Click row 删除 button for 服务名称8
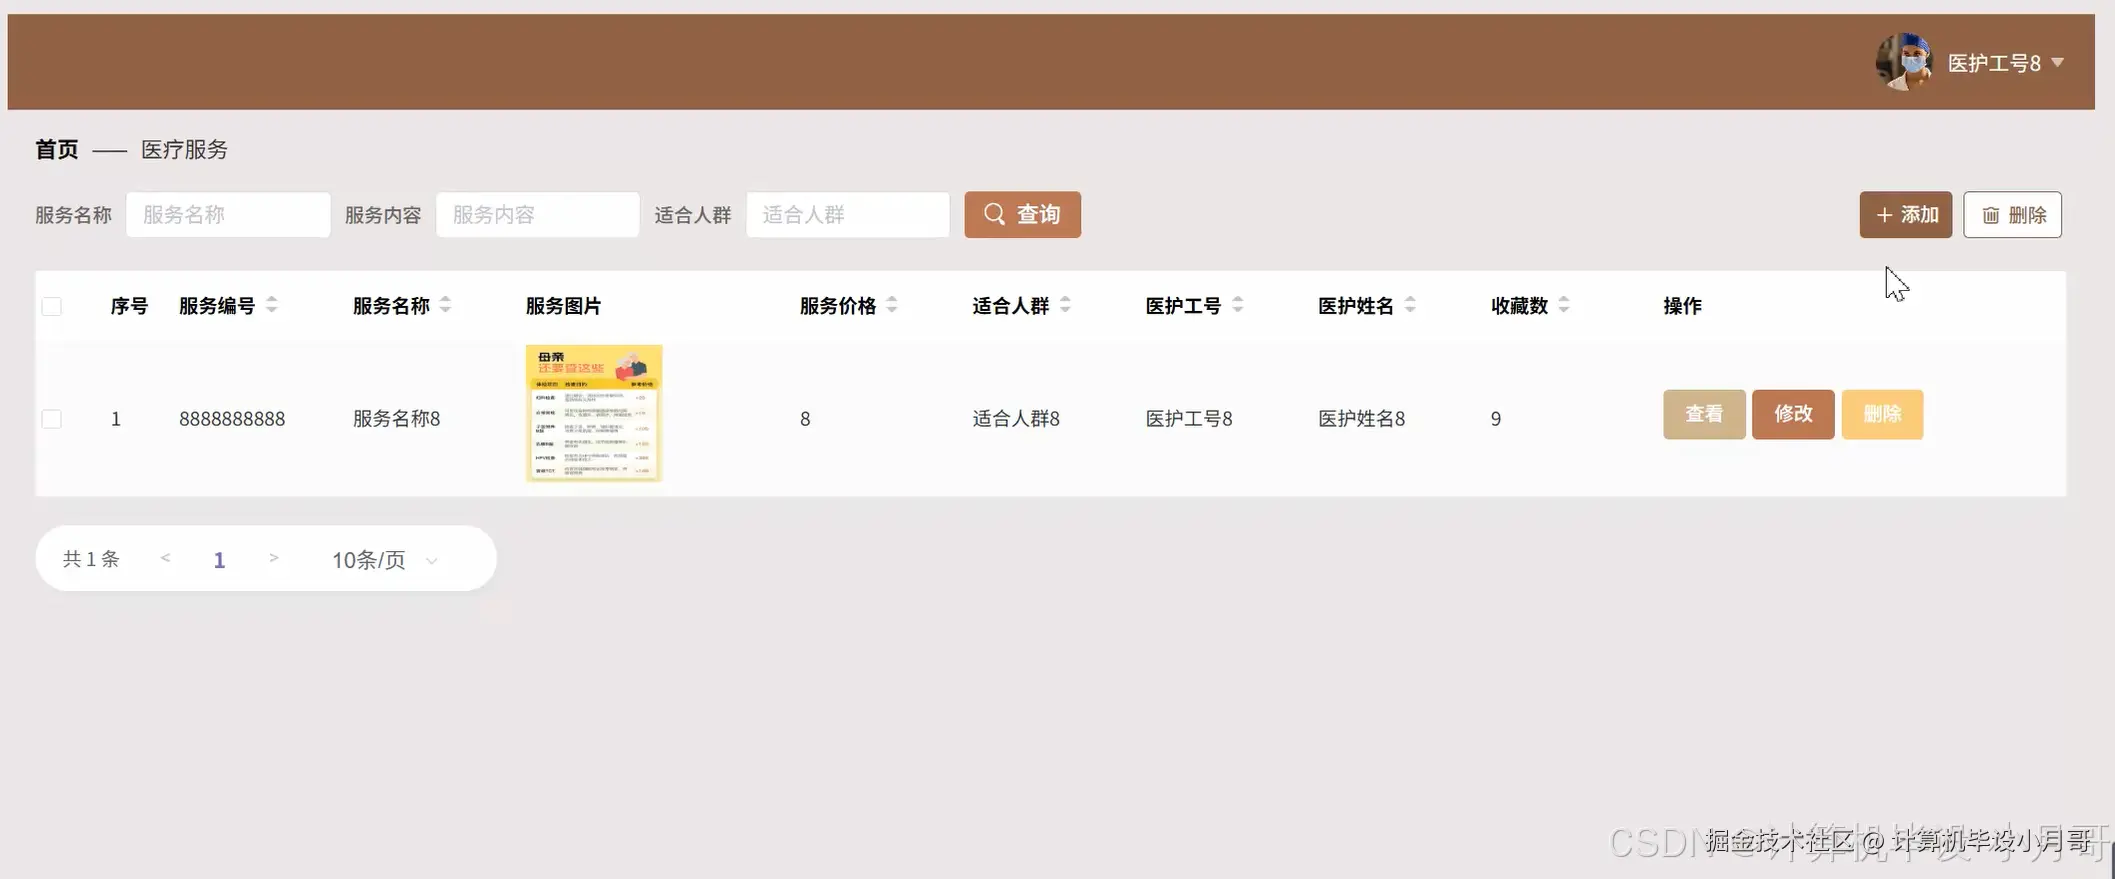This screenshot has width=2115, height=879. click(x=1882, y=414)
